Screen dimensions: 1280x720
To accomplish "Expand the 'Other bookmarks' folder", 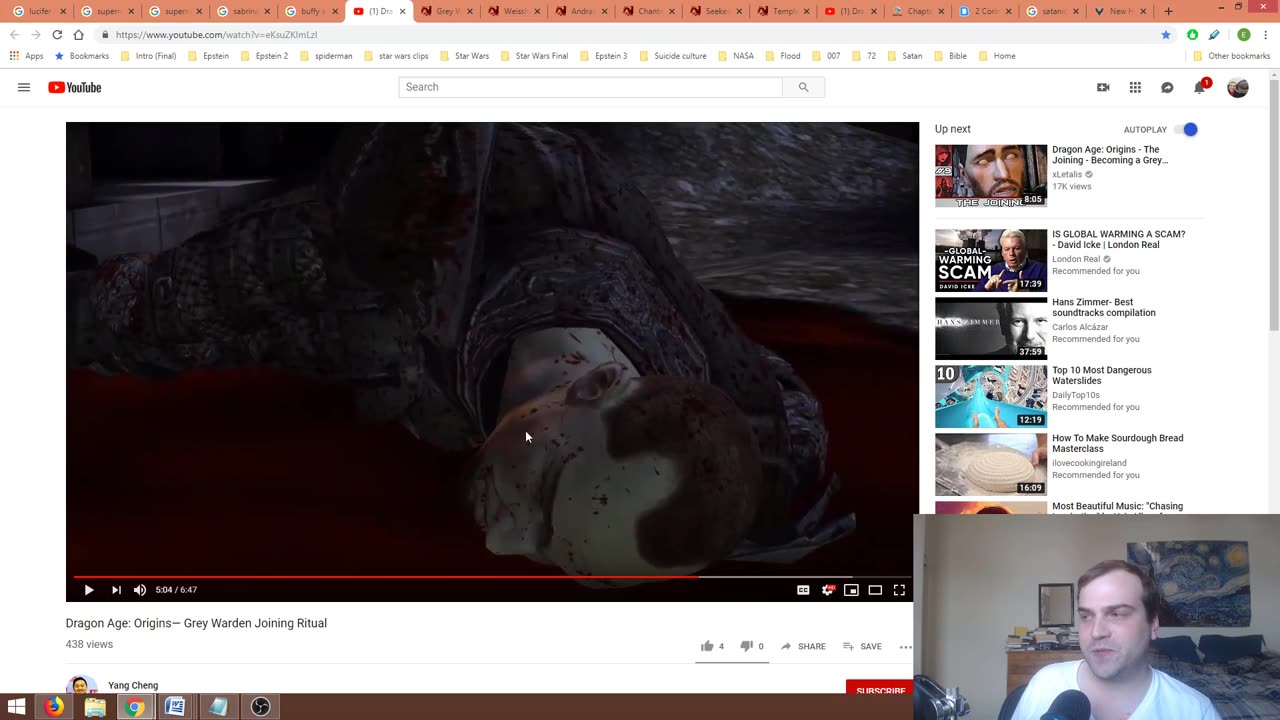I will pyautogui.click(x=1231, y=56).
